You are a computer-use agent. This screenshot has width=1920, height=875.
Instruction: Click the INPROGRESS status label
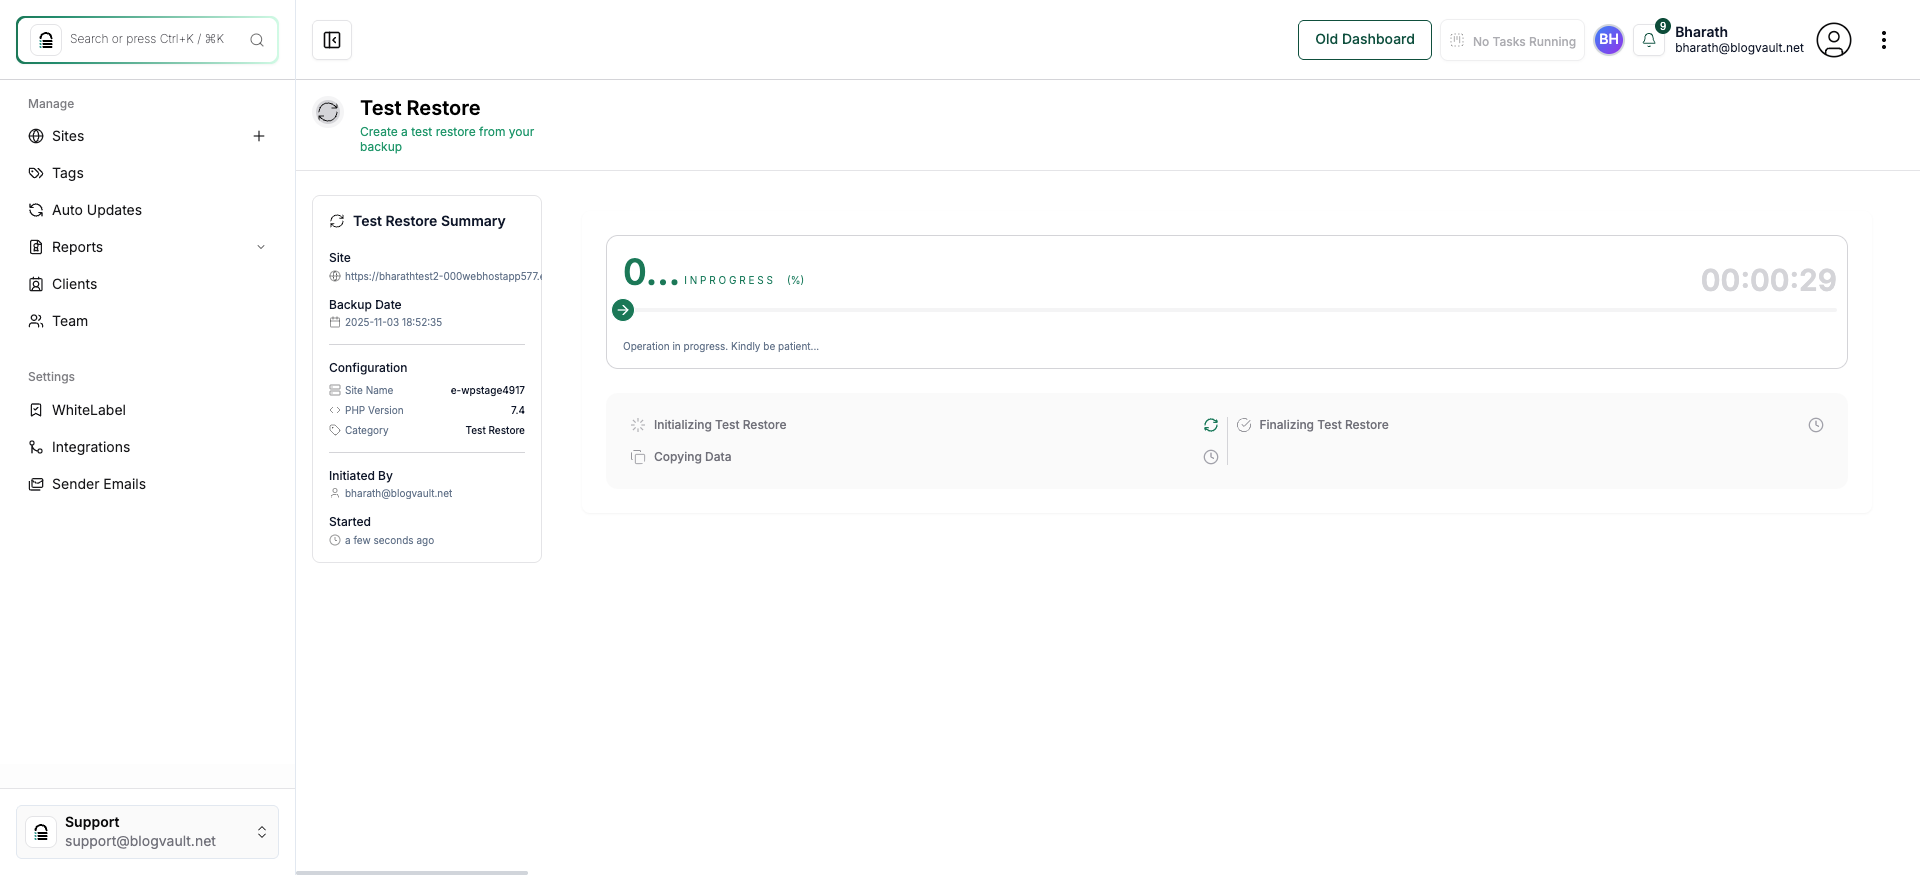click(729, 281)
